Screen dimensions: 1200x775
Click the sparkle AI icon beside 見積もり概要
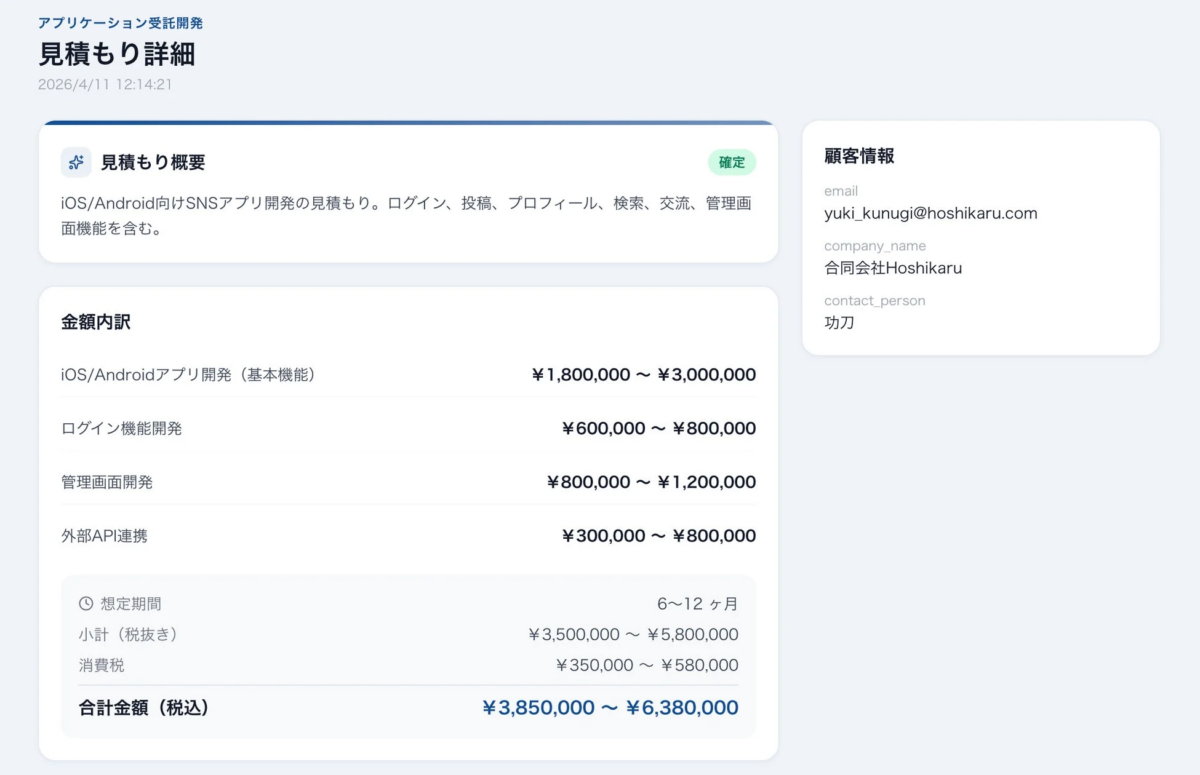point(74,161)
